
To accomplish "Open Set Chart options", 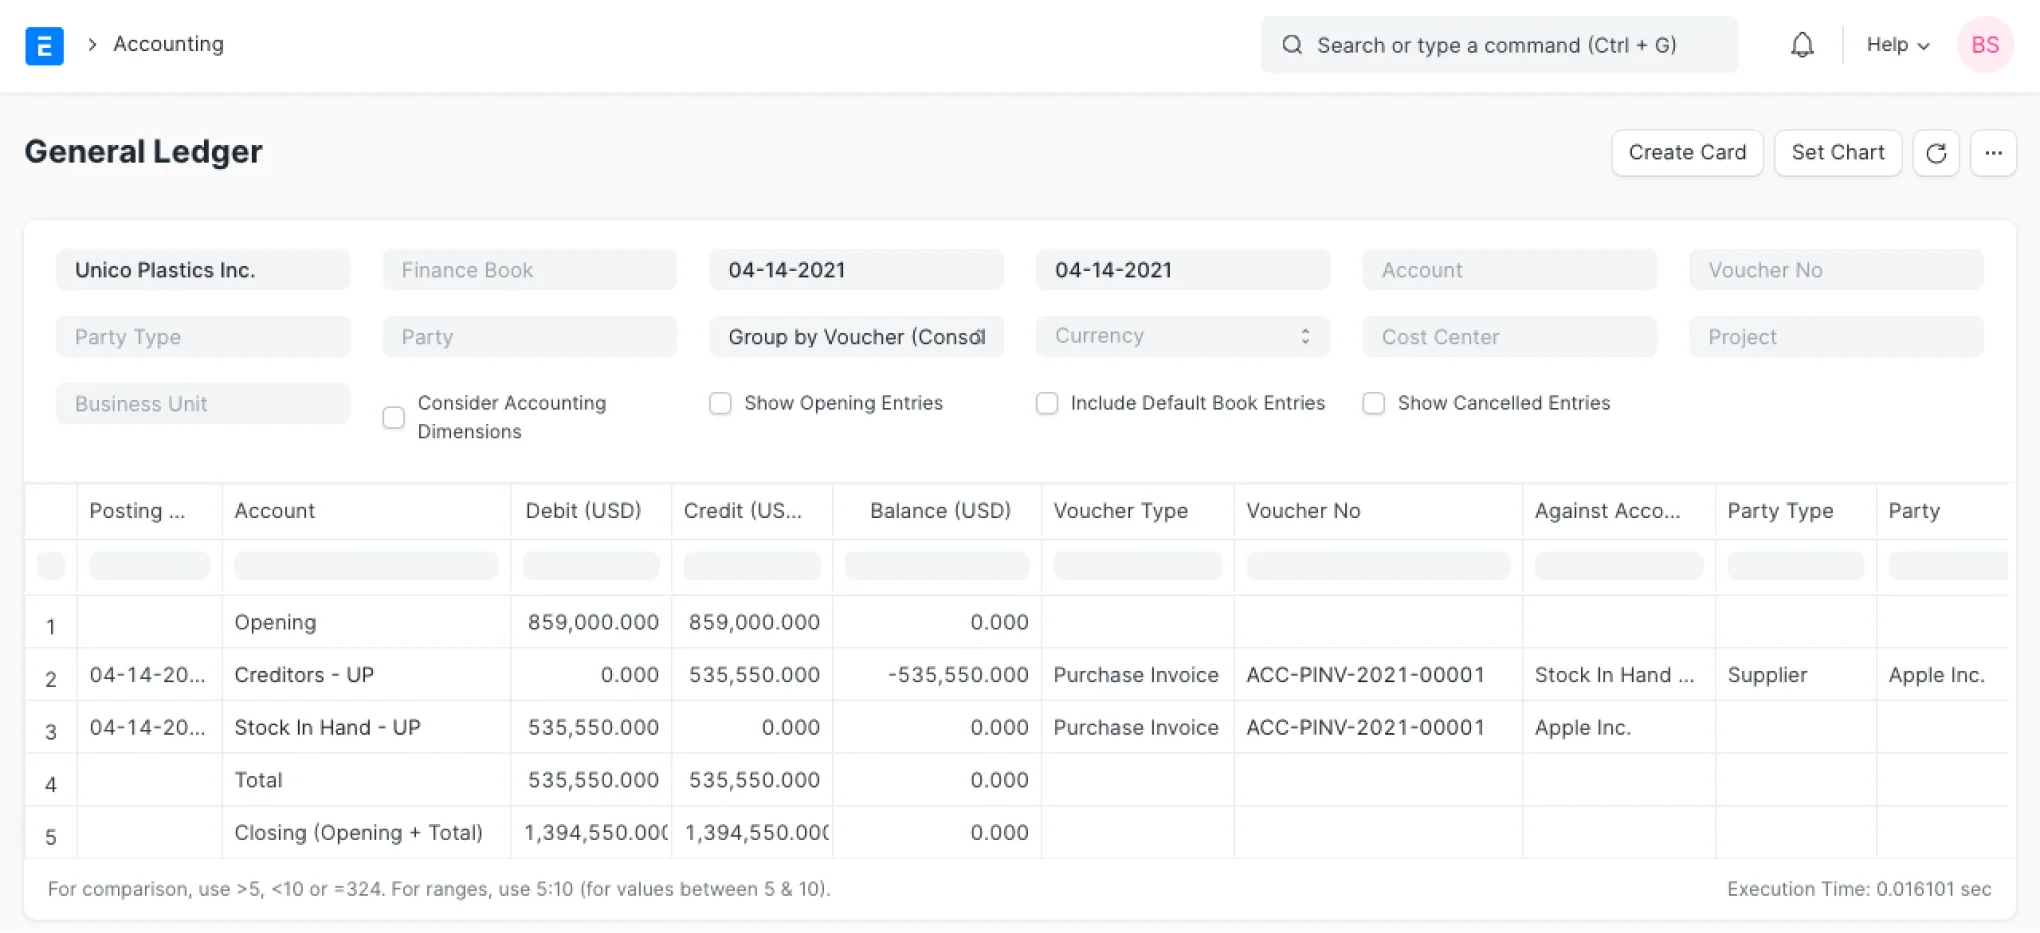I will pyautogui.click(x=1838, y=152).
